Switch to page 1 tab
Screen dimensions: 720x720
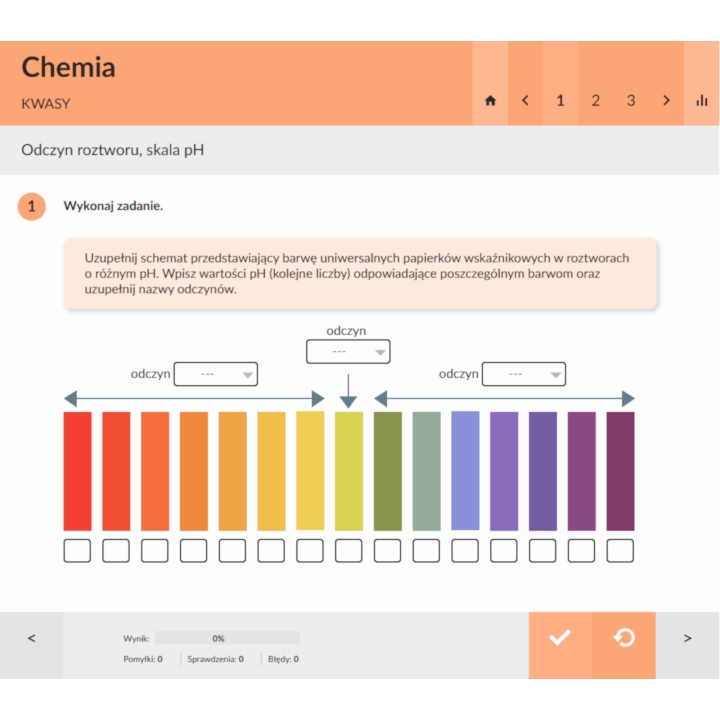(560, 101)
